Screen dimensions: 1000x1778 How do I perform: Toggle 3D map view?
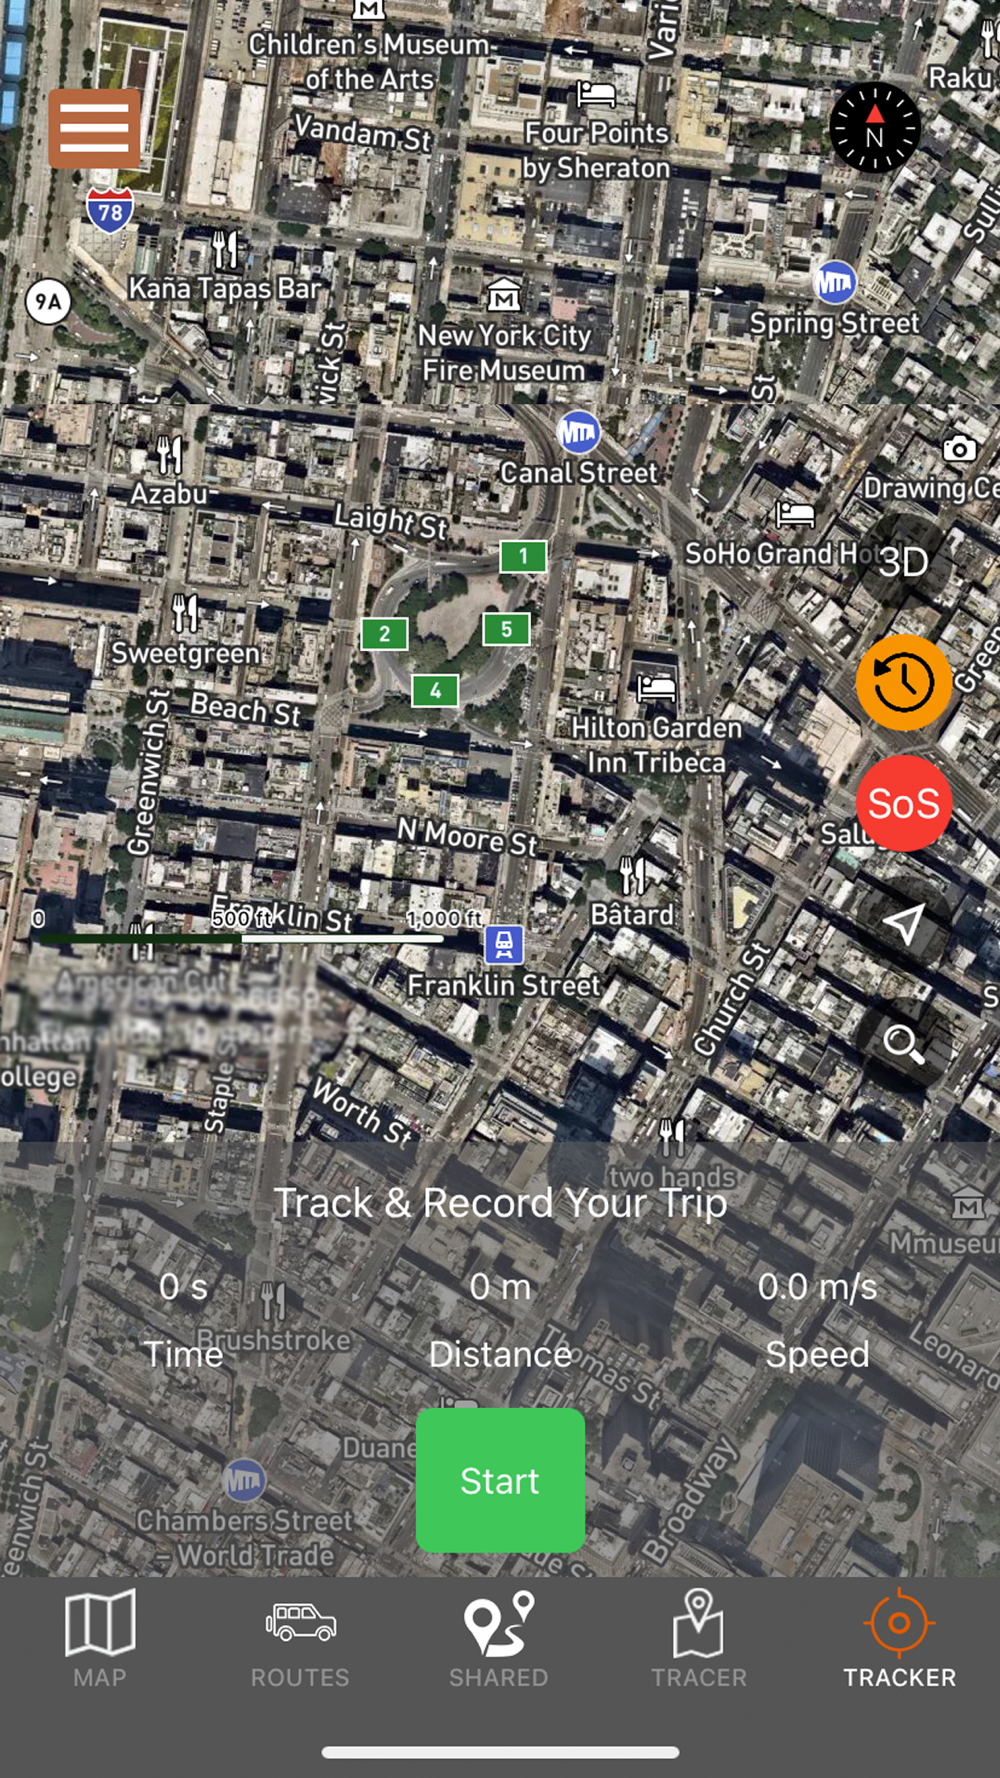(903, 562)
